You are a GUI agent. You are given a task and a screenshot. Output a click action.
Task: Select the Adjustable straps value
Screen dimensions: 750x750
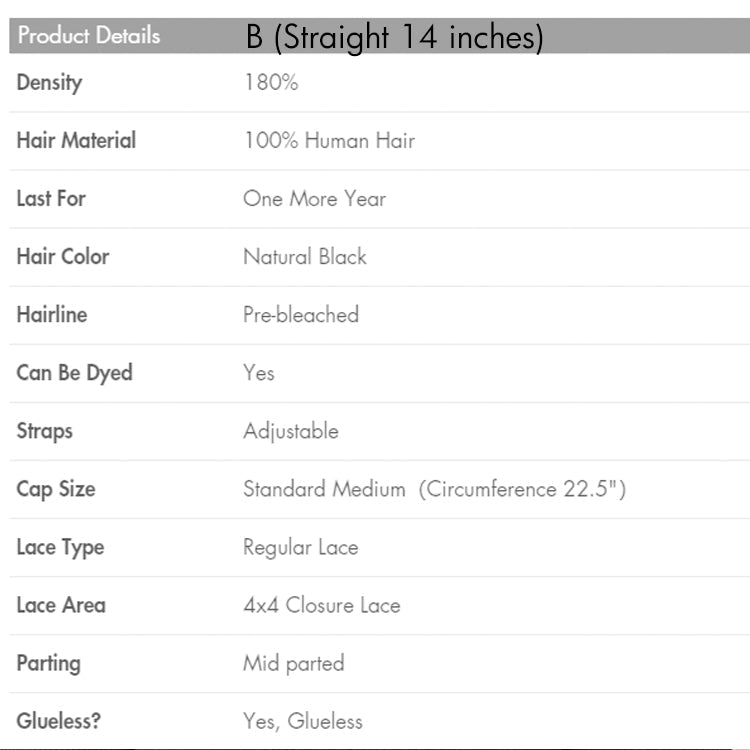[x=291, y=431]
